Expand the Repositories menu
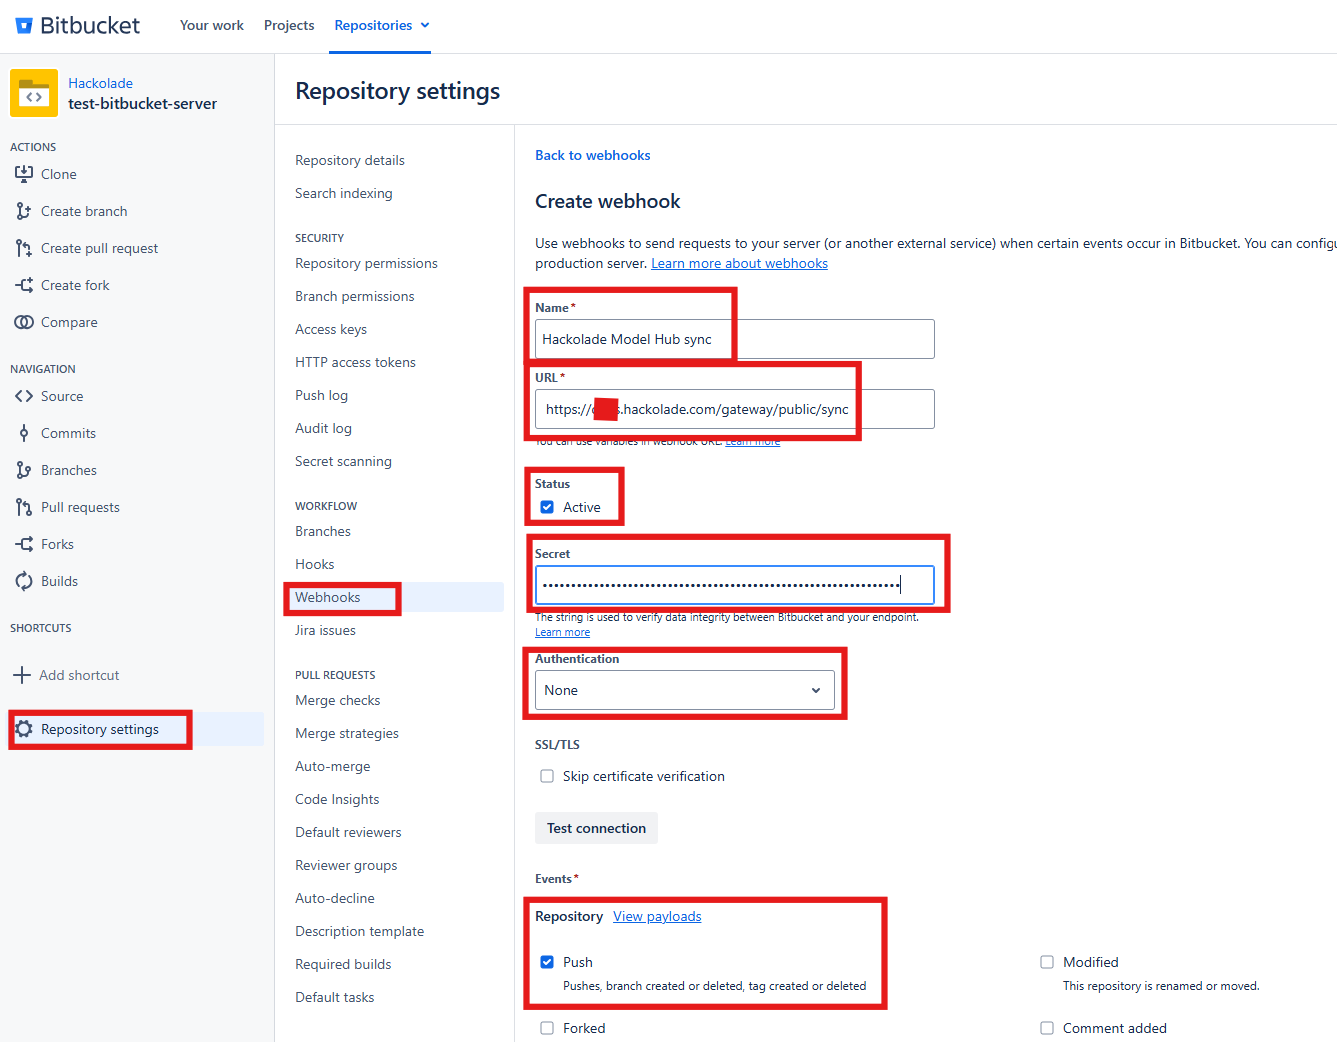Screen dimensions: 1337x1042 381,26
